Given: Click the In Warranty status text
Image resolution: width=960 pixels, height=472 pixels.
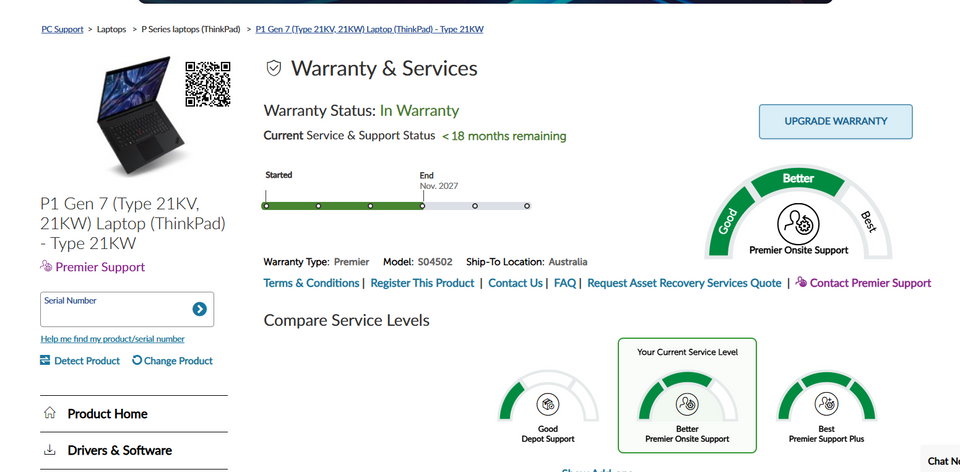Looking at the screenshot, I should pyautogui.click(x=419, y=111).
